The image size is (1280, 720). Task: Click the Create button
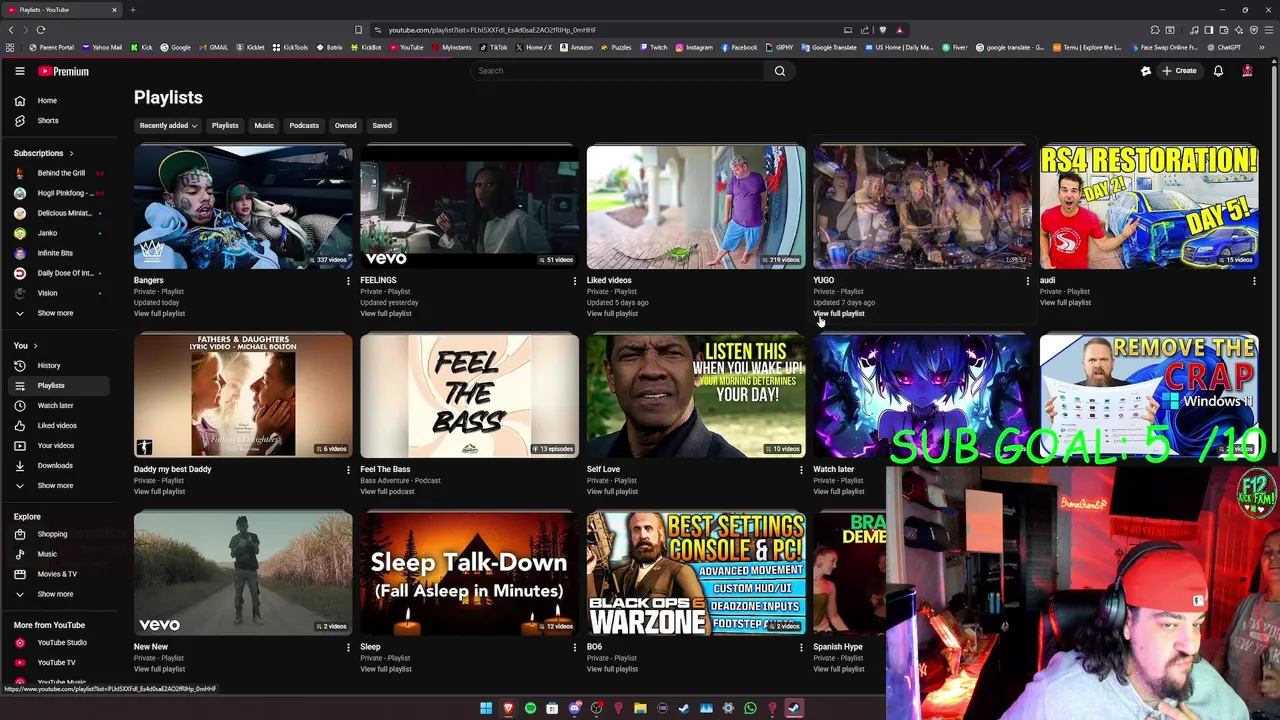[1179, 71]
